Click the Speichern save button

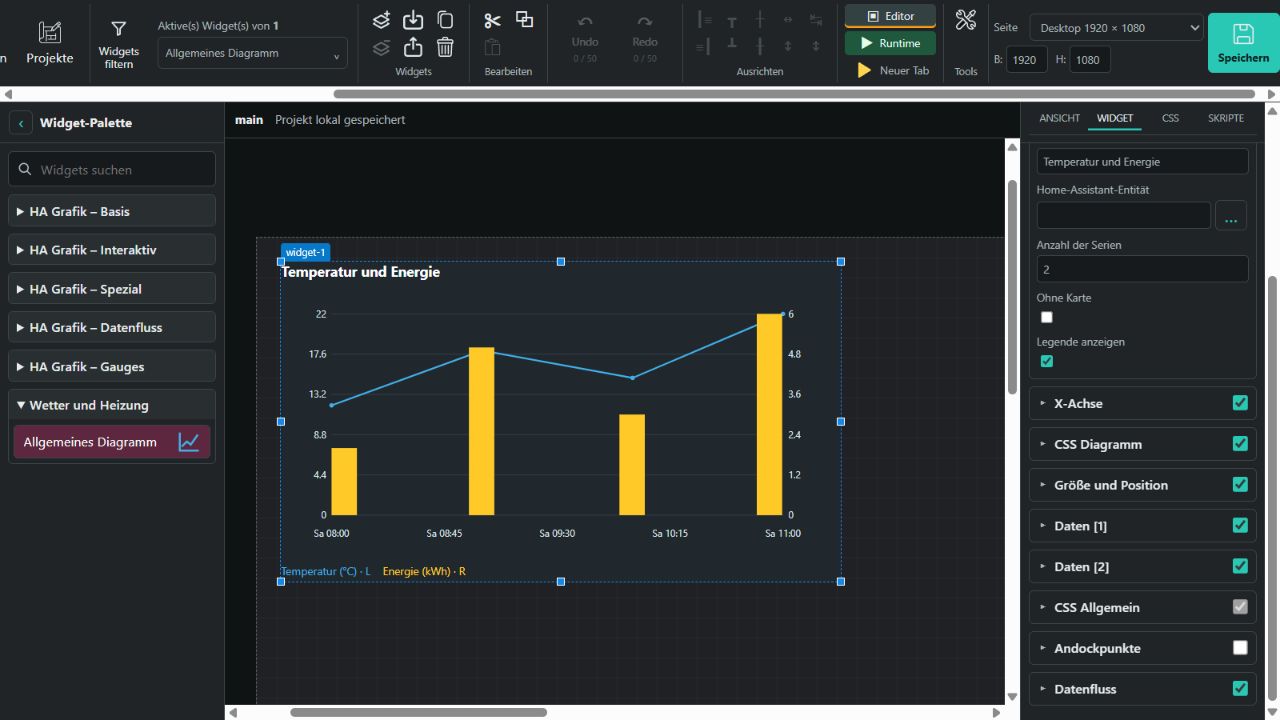[x=1243, y=43]
